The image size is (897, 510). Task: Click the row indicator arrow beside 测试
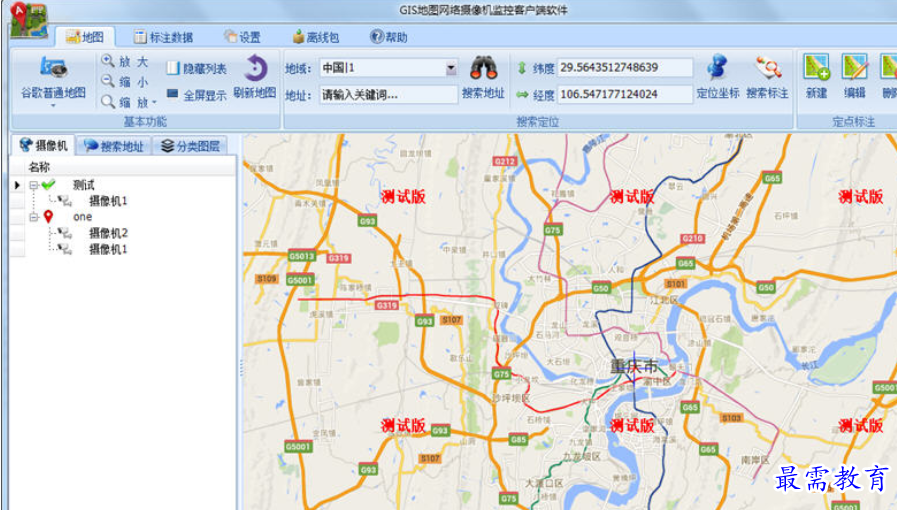[x=17, y=185]
